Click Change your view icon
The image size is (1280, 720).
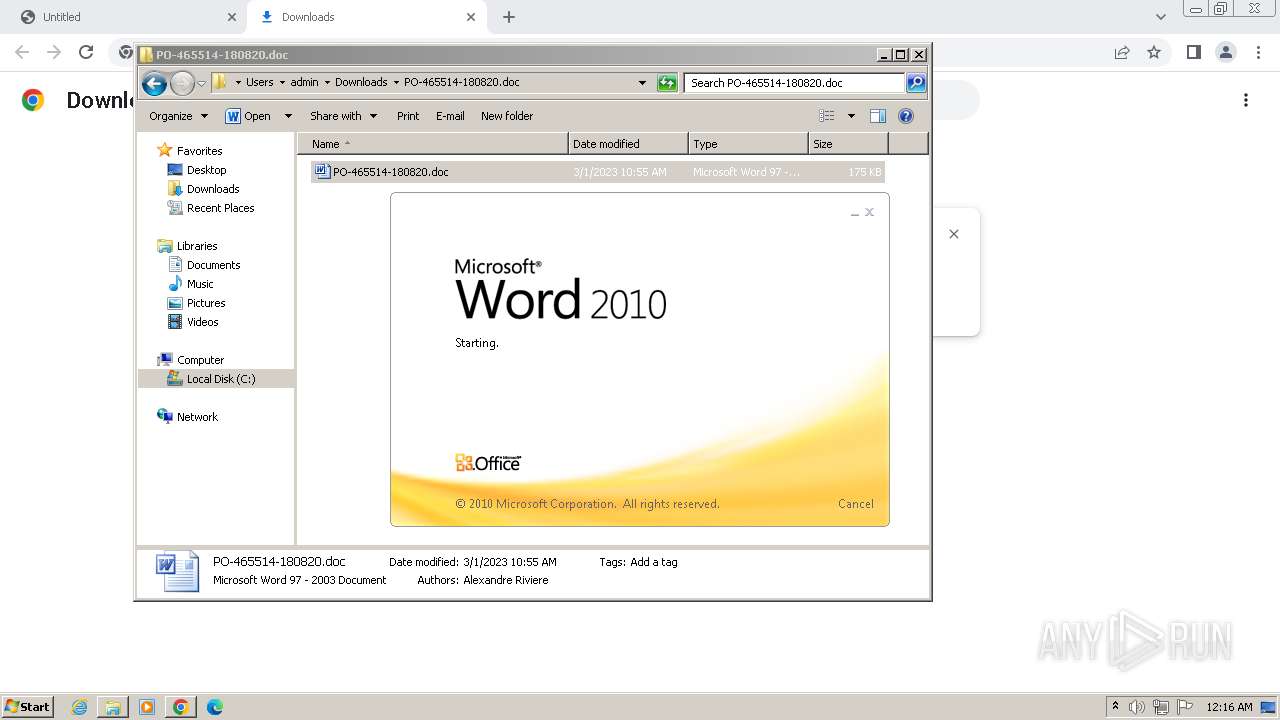(827, 116)
